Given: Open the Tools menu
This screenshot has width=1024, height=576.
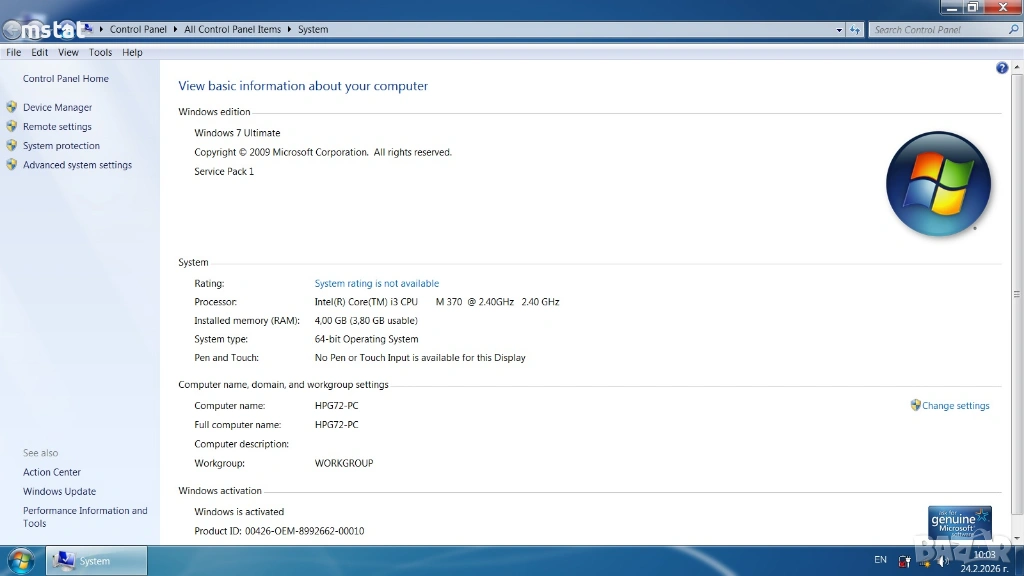Looking at the screenshot, I should click(100, 52).
